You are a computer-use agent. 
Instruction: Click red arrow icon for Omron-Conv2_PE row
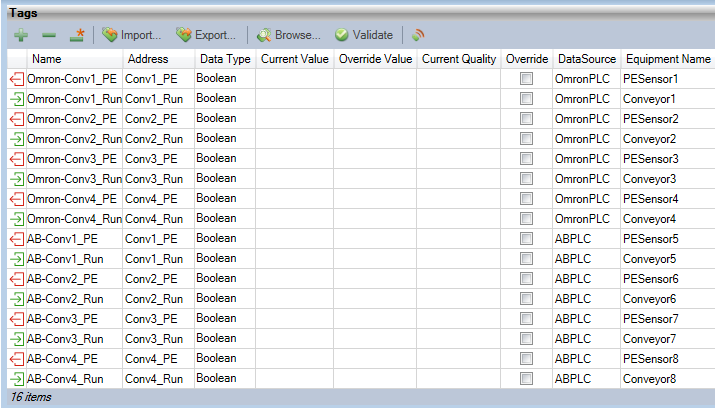(17, 119)
